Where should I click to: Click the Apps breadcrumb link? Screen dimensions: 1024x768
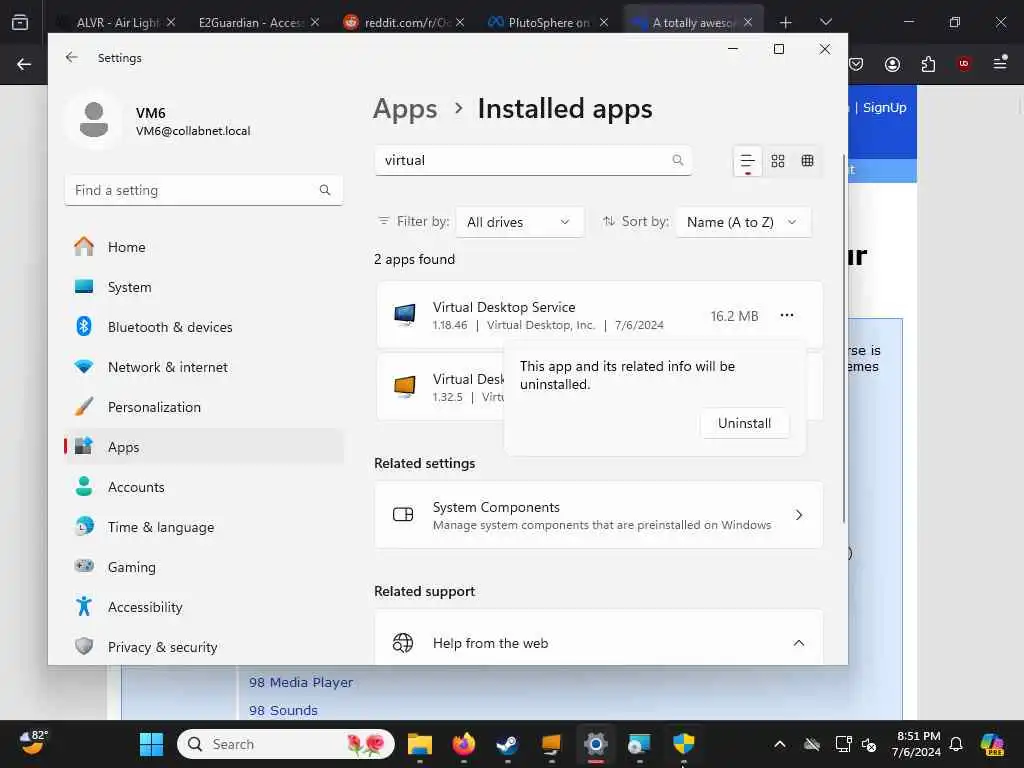[405, 108]
